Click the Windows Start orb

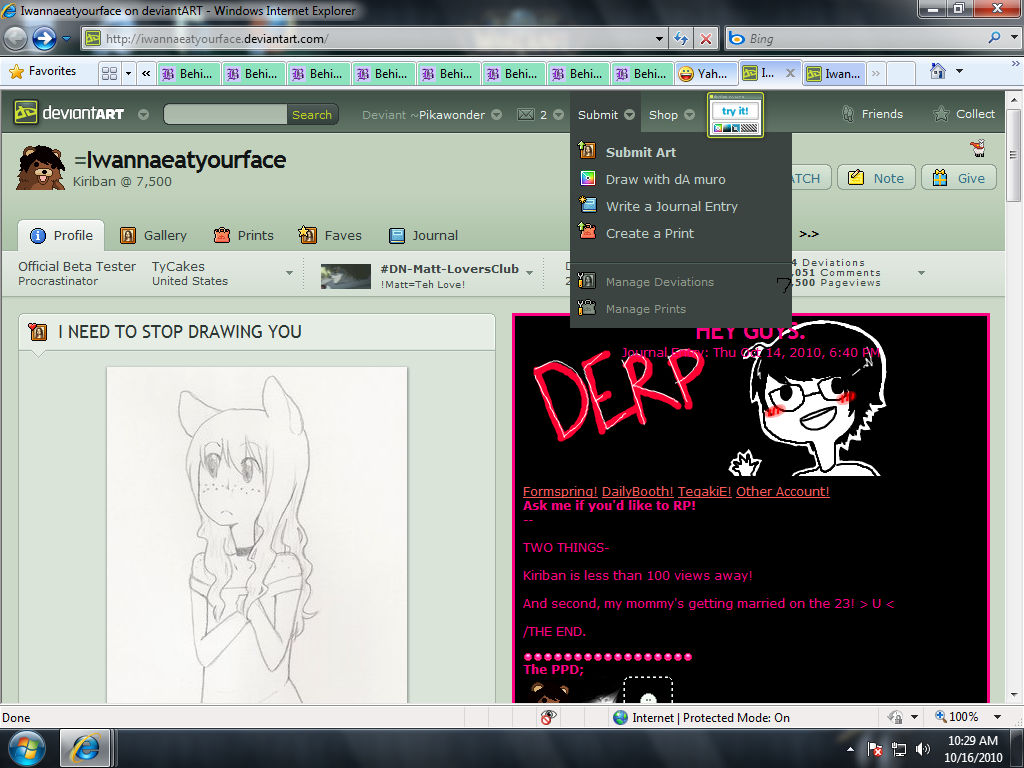pos(27,748)
